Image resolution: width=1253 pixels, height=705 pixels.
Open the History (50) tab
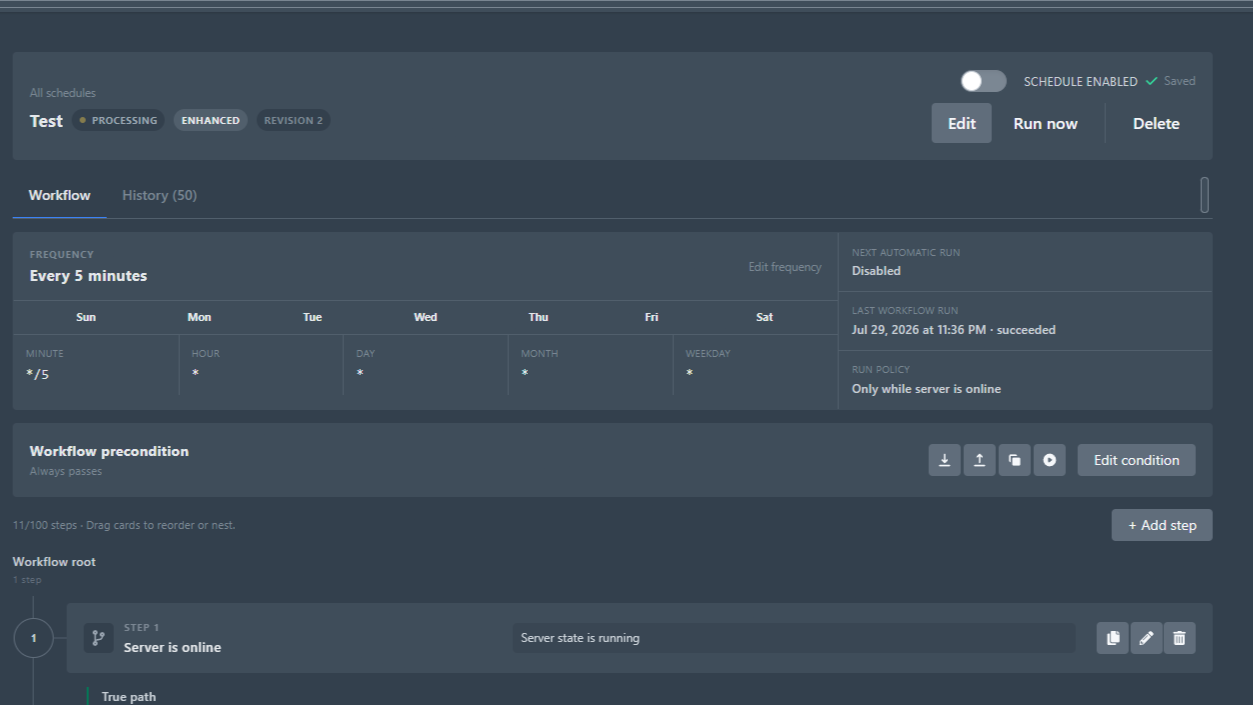tap(159, 195)
